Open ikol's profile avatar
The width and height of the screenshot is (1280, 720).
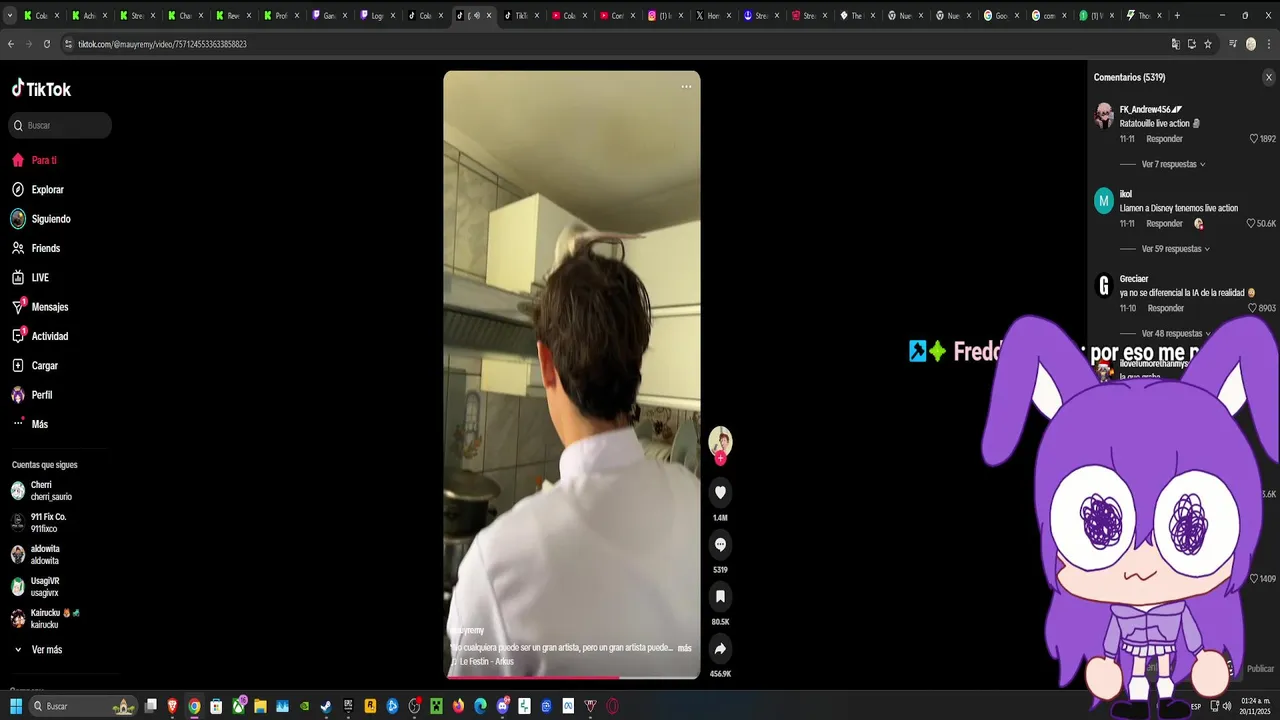pos(1104,200)
